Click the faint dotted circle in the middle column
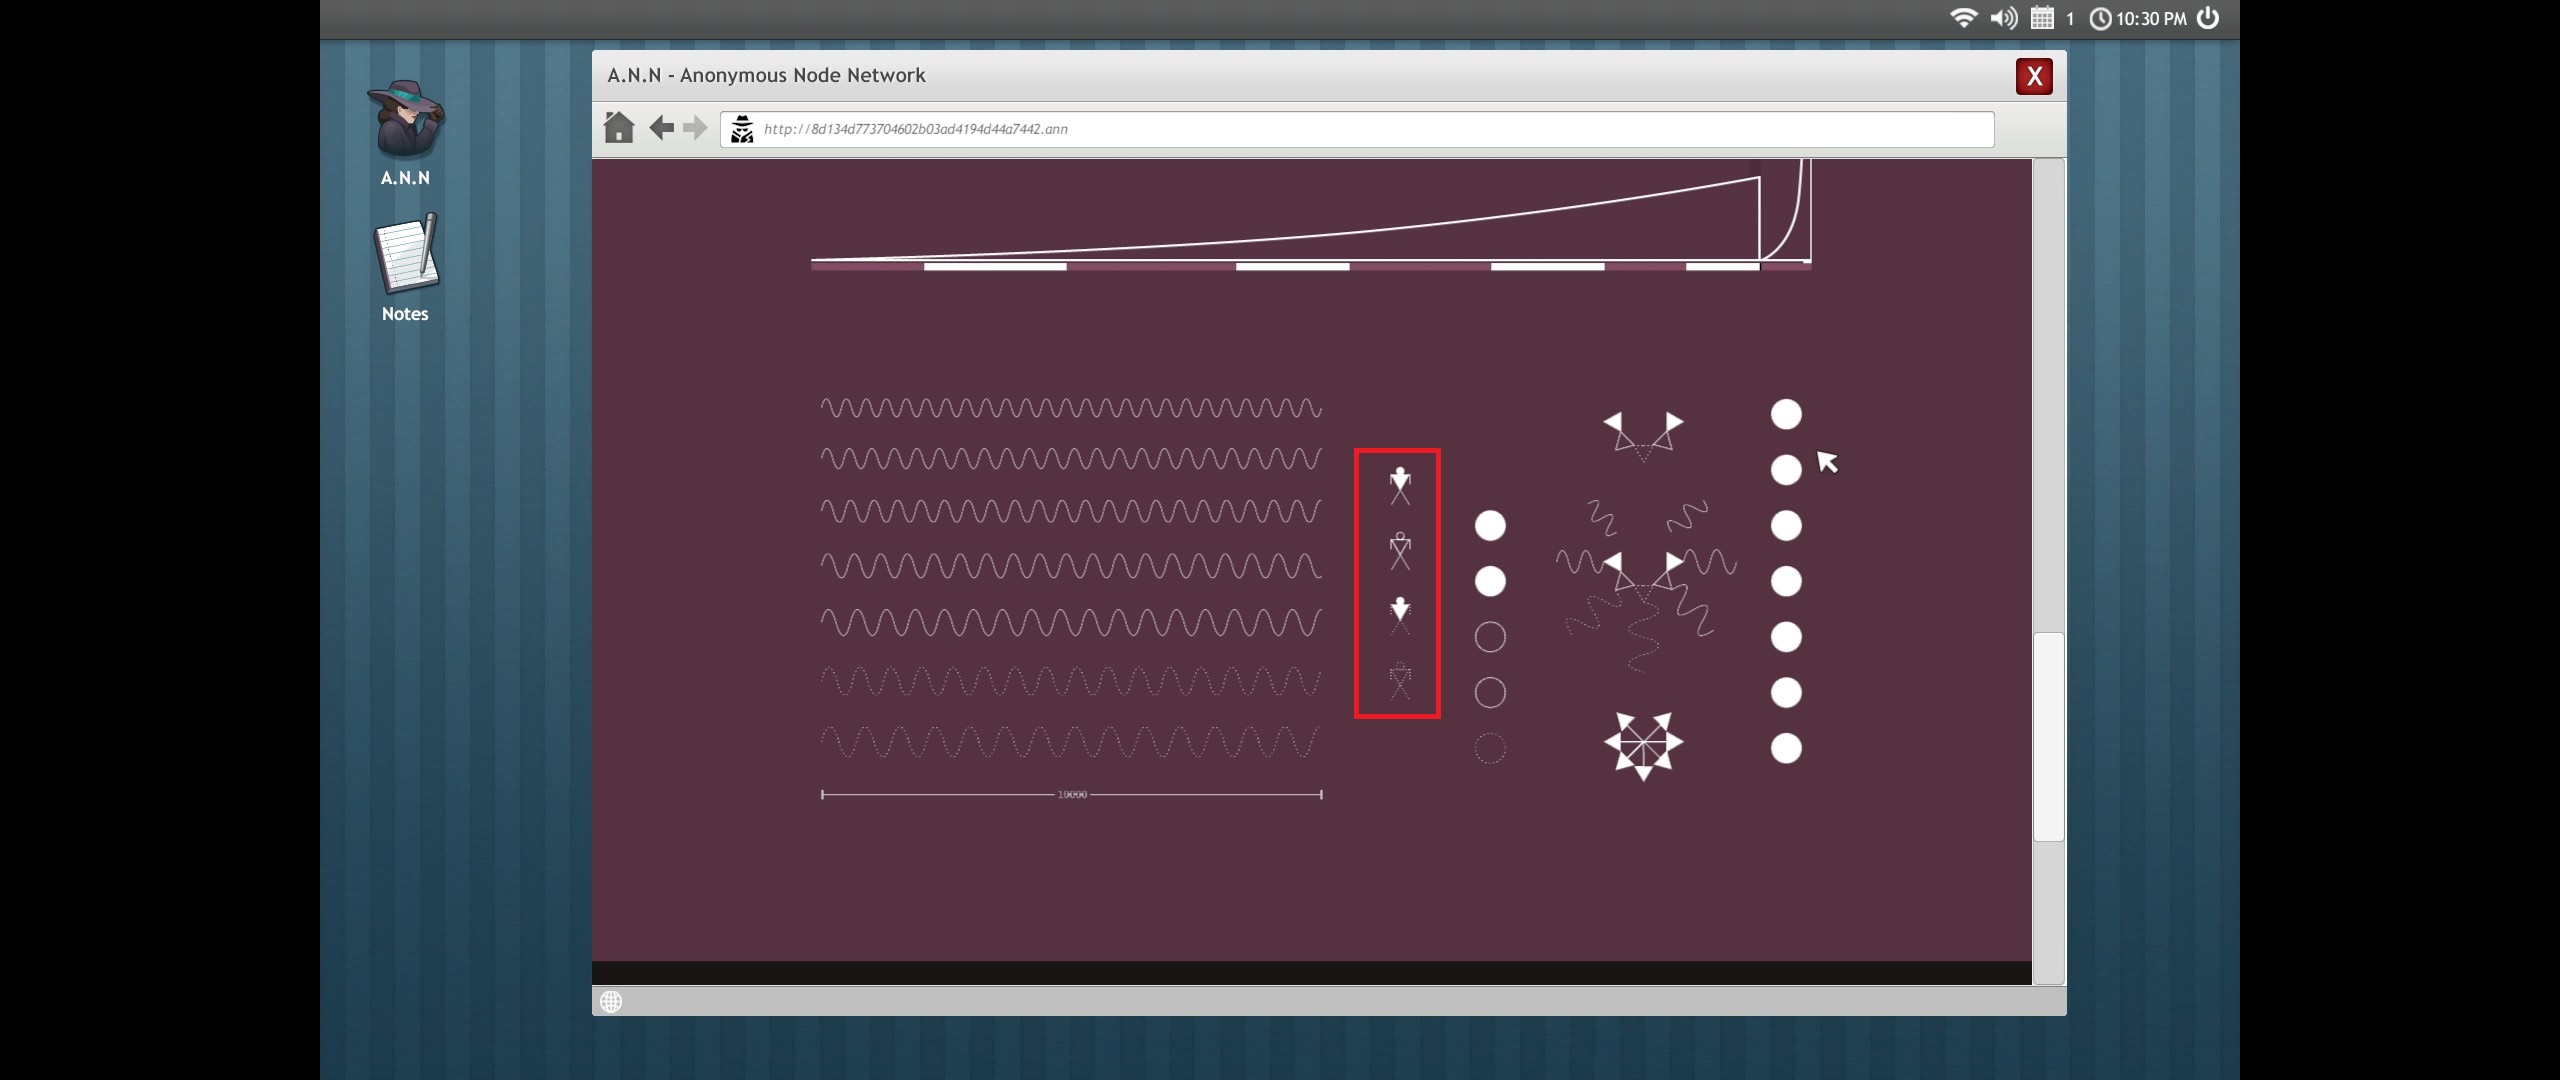This screenshot has width=2560, height=1080. point(1490,748)
